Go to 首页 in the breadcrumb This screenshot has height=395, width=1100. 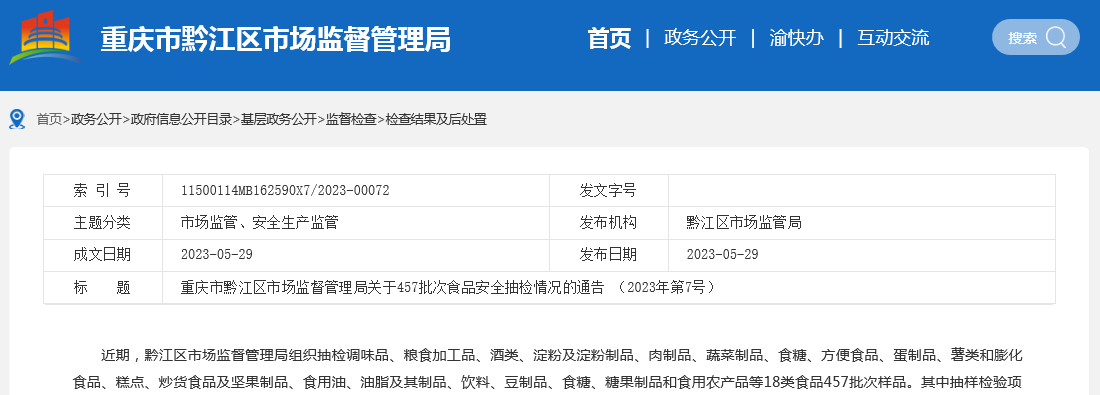[49, 119]
